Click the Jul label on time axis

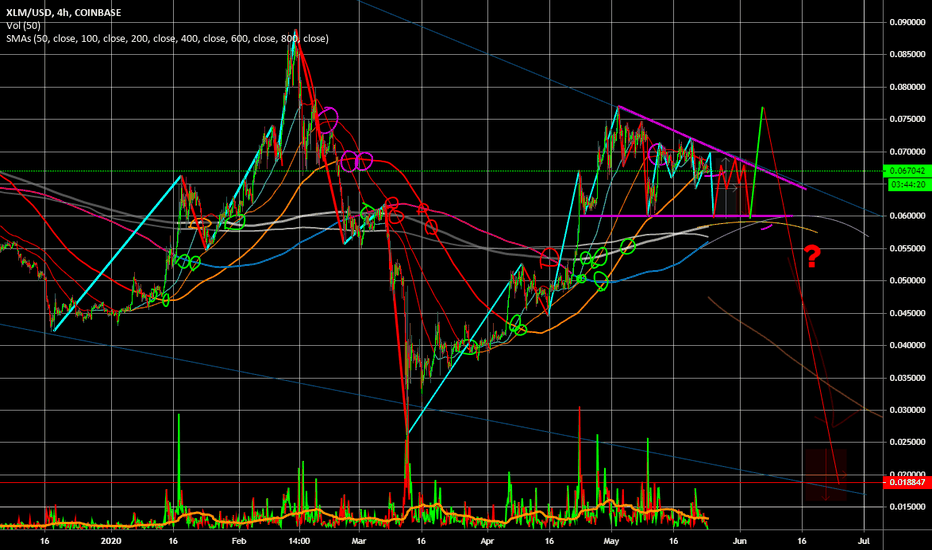[x=864, y=541]
